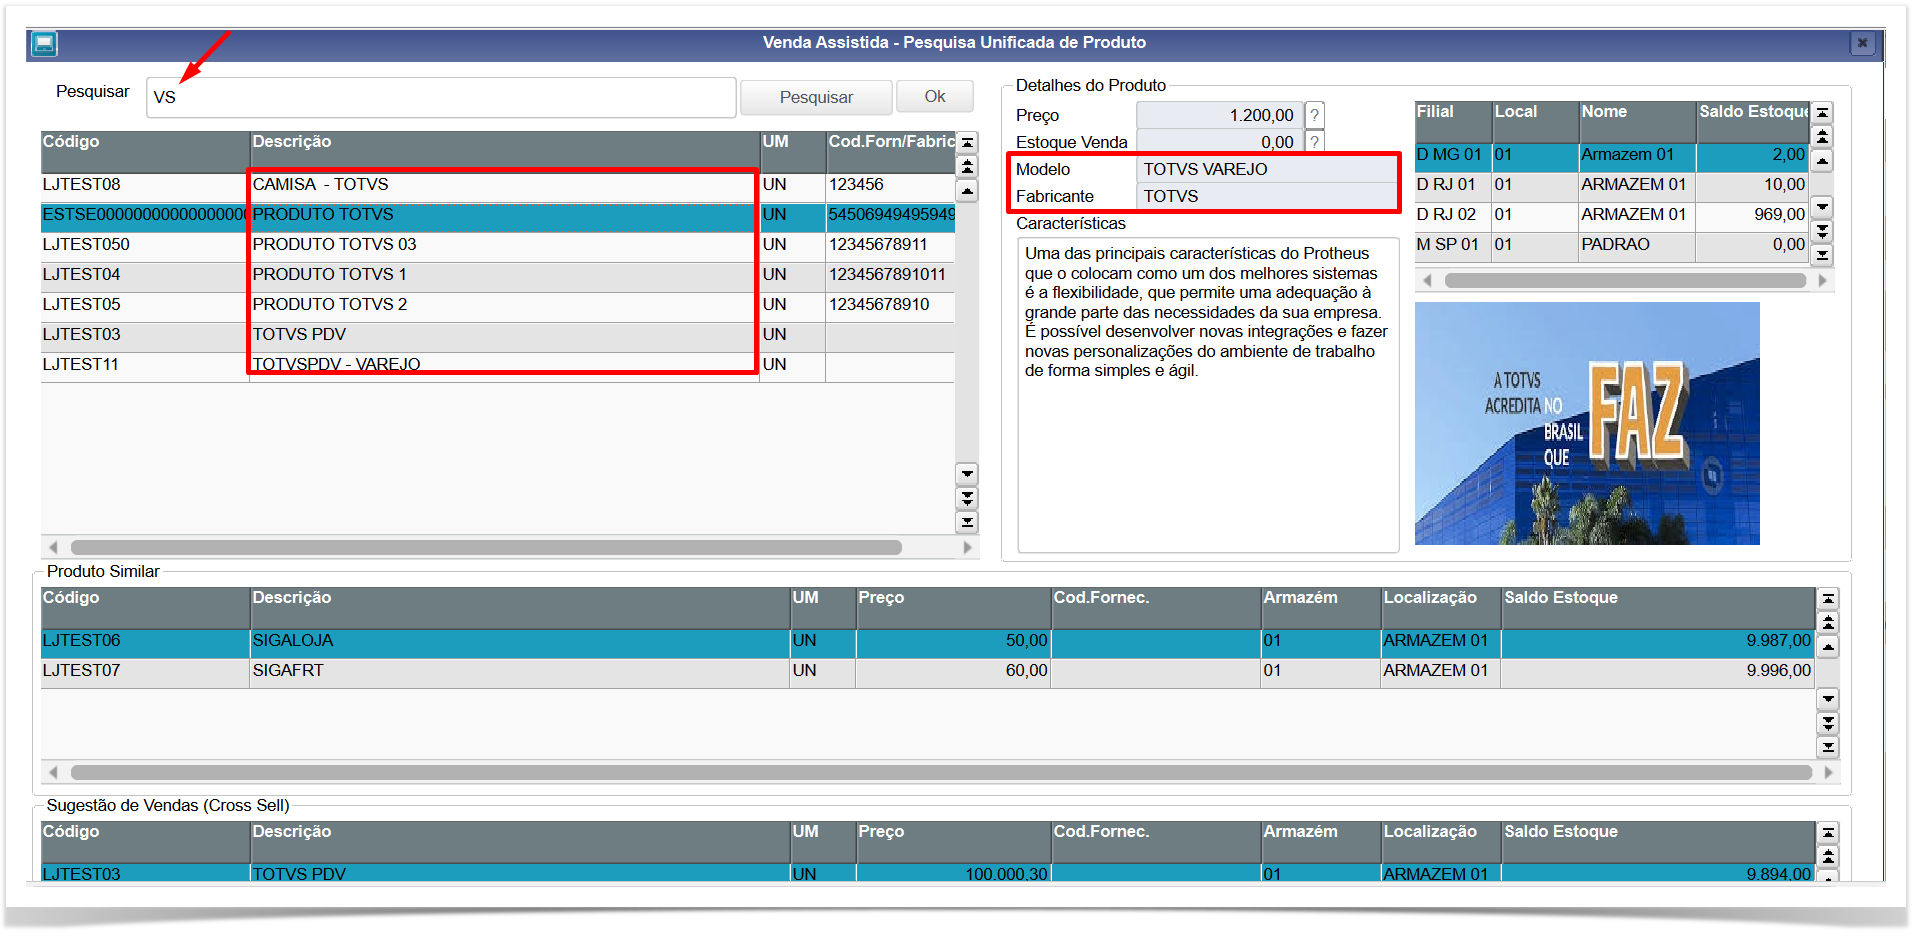Jump to last record in Produto Similar grid
The image size is (1920, 936).
click(x=1828, y=747)
